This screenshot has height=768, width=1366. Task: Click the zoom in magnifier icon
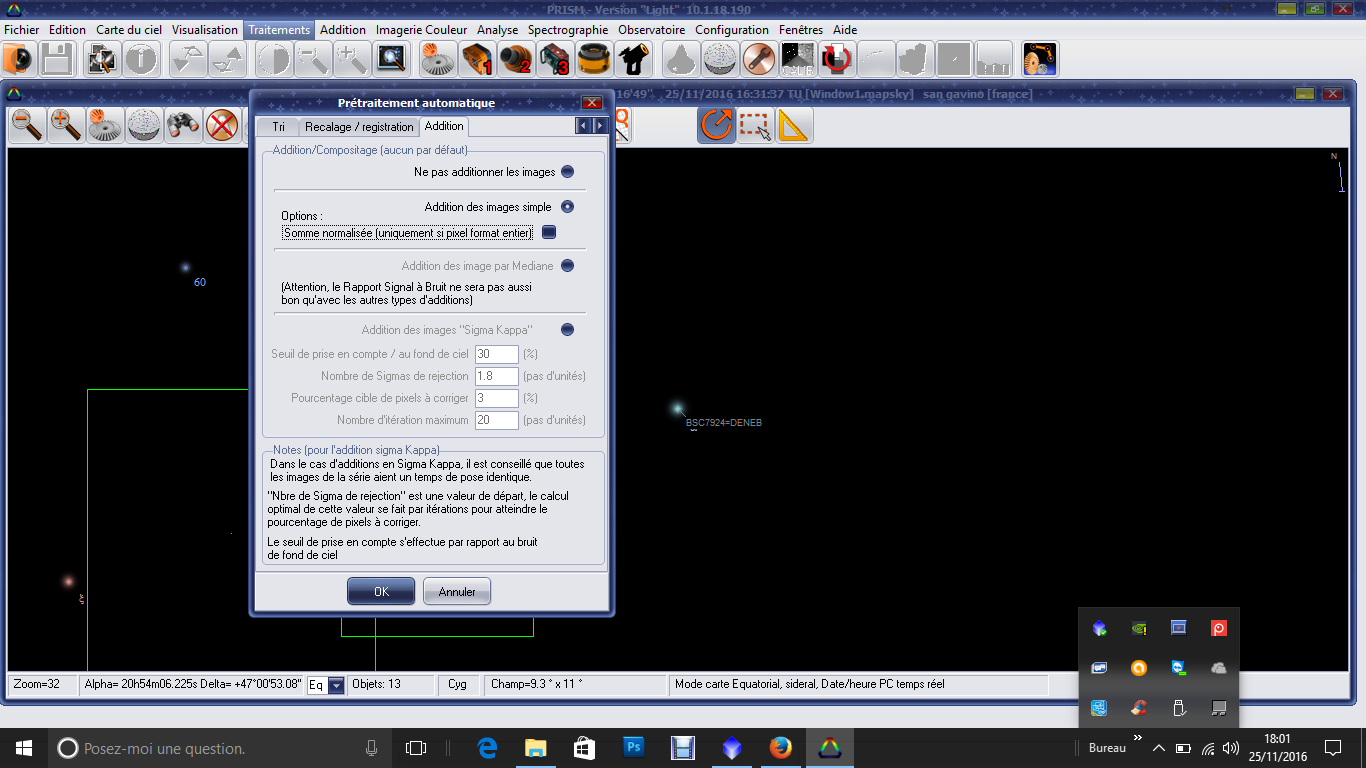(66, 125)
